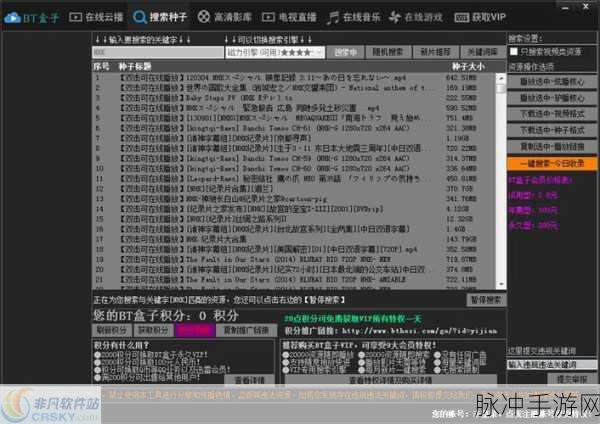Click the results list scroll-down arrow
The width and height of the screenshot is (600, 424).
(500, 284)
